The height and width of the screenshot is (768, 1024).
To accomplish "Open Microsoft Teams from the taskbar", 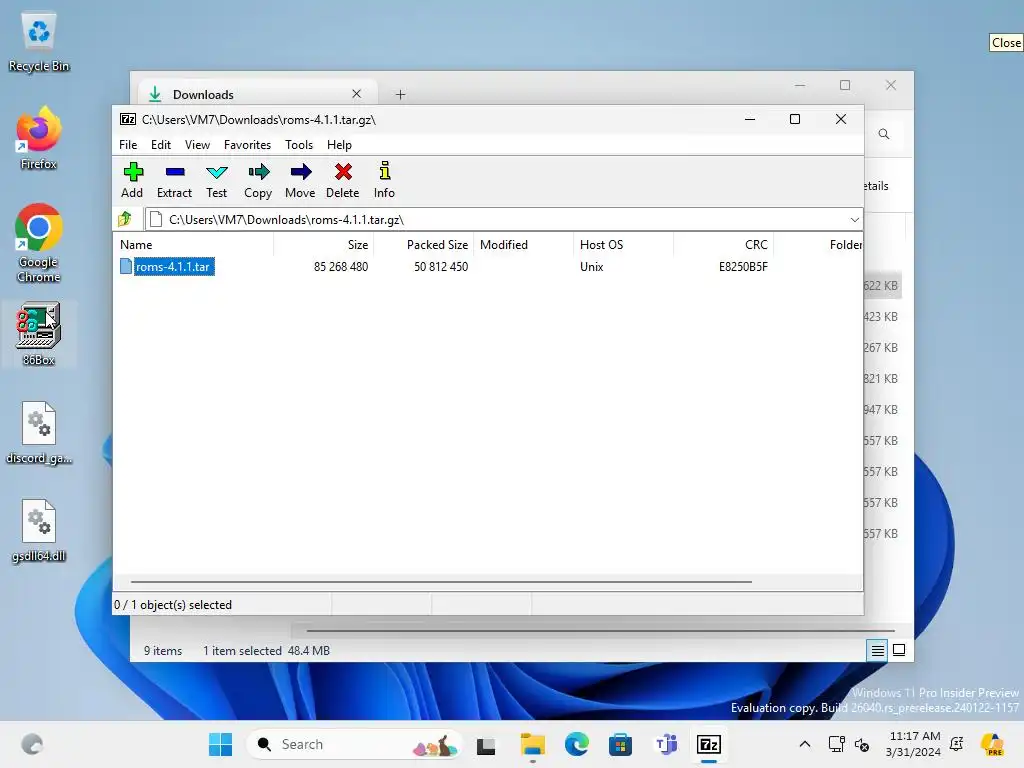I will [665, 744].
